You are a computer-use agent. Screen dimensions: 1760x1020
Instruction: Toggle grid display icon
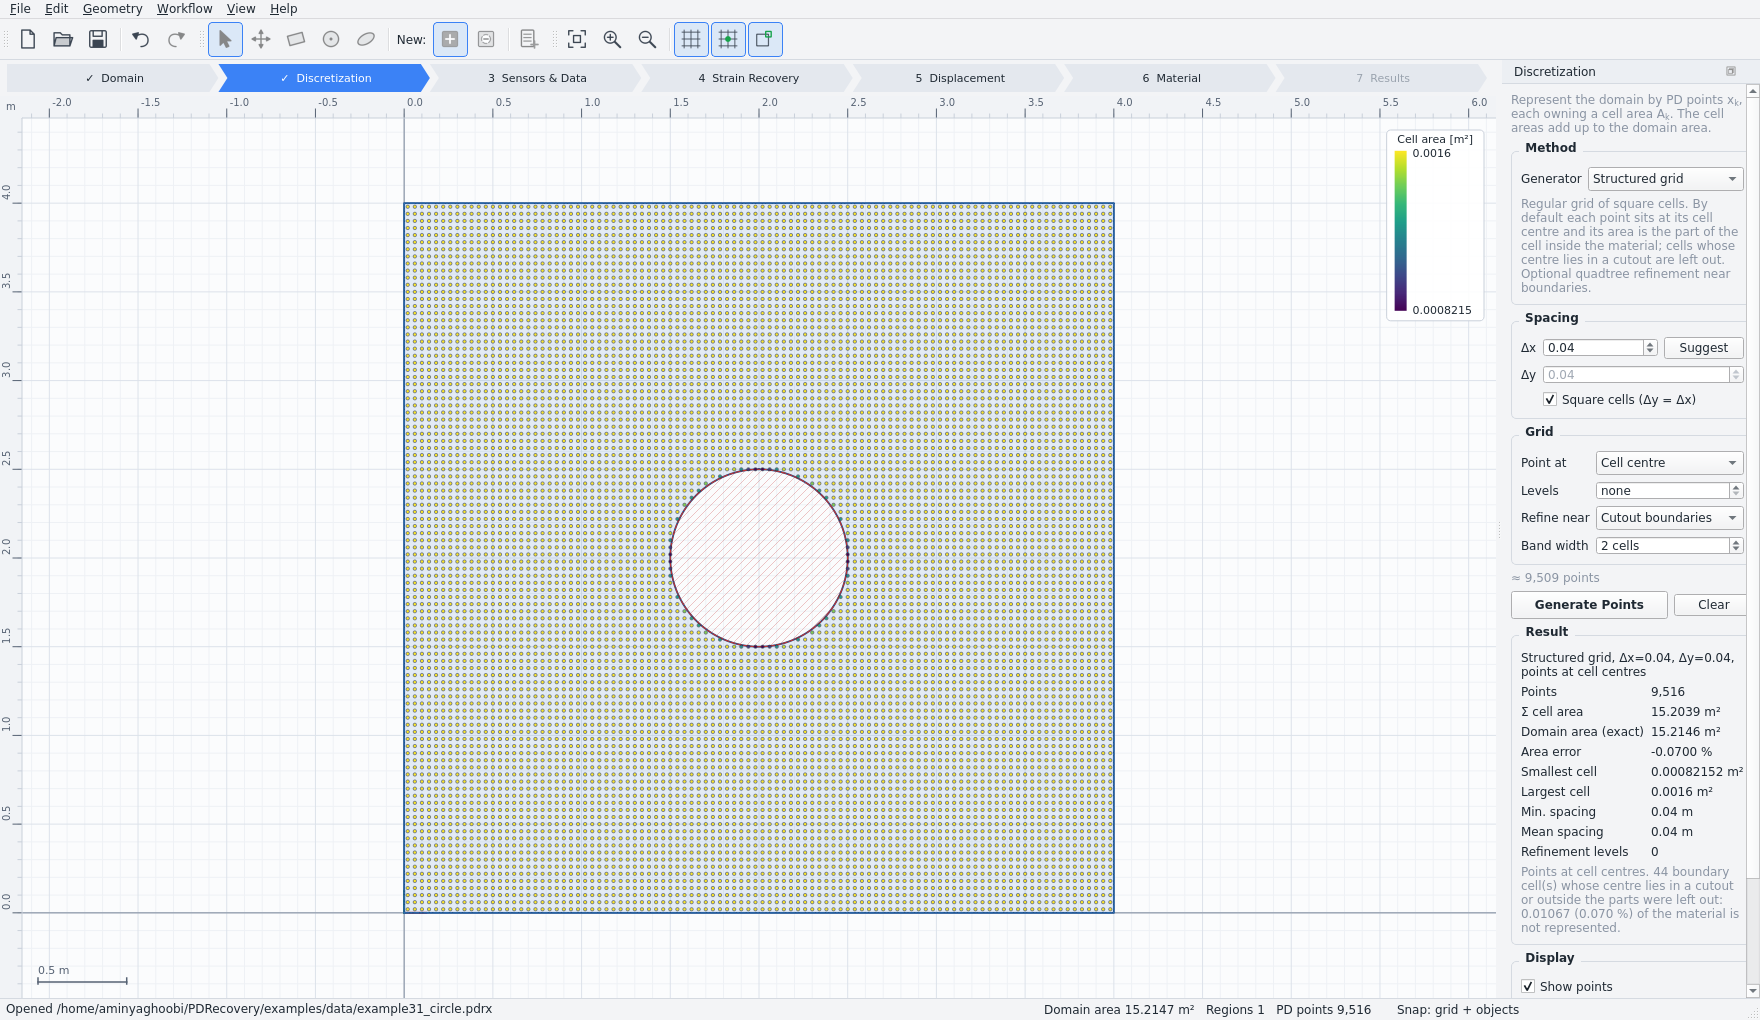tap(691, 39)
